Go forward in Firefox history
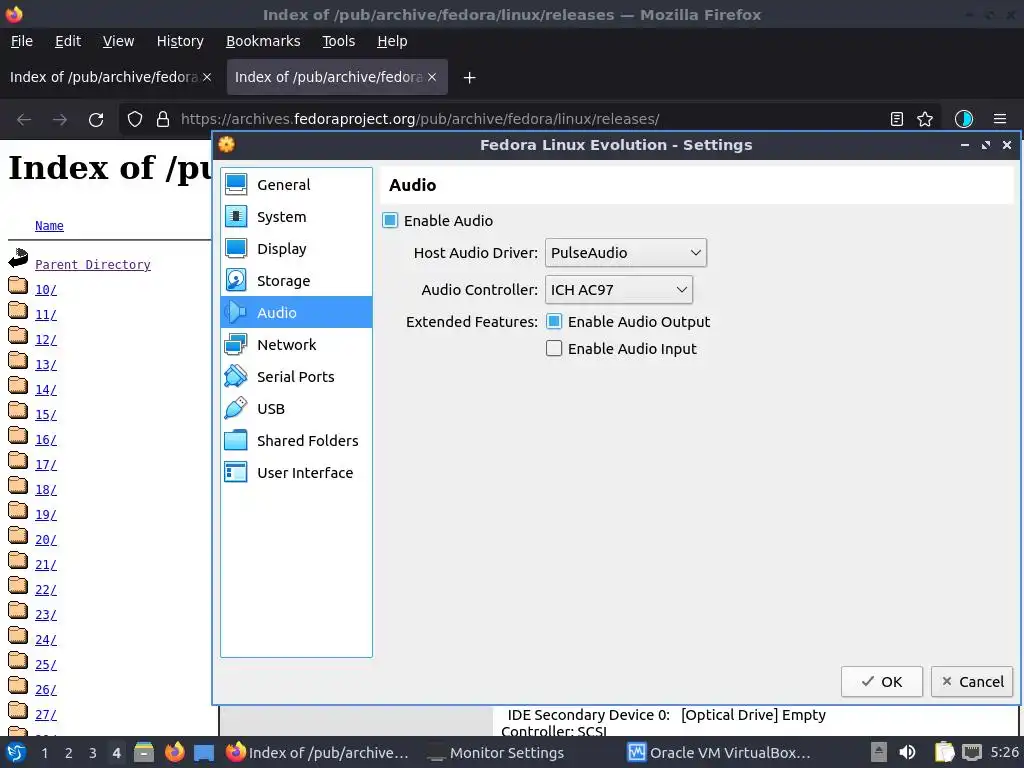Image resolution: width=1024 pixels, height=768 pixels. pos(60,120)
